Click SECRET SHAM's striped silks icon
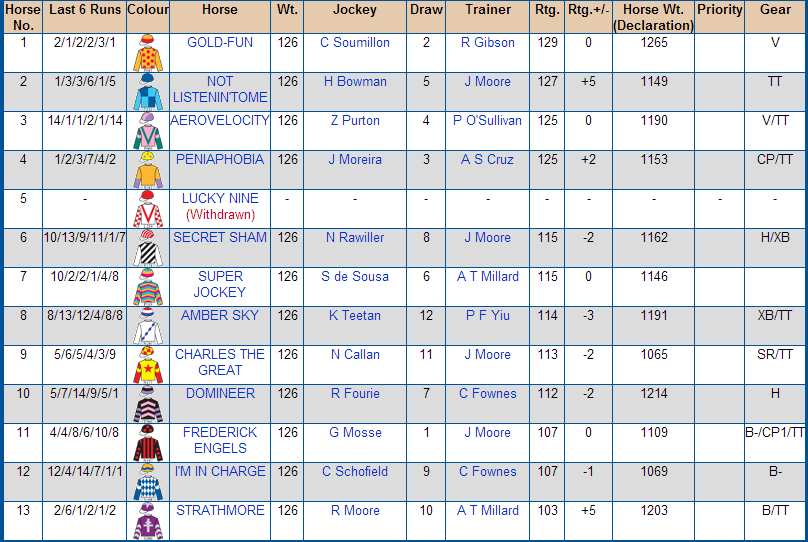Screen dimensions: 808x542 click(148, 248)
